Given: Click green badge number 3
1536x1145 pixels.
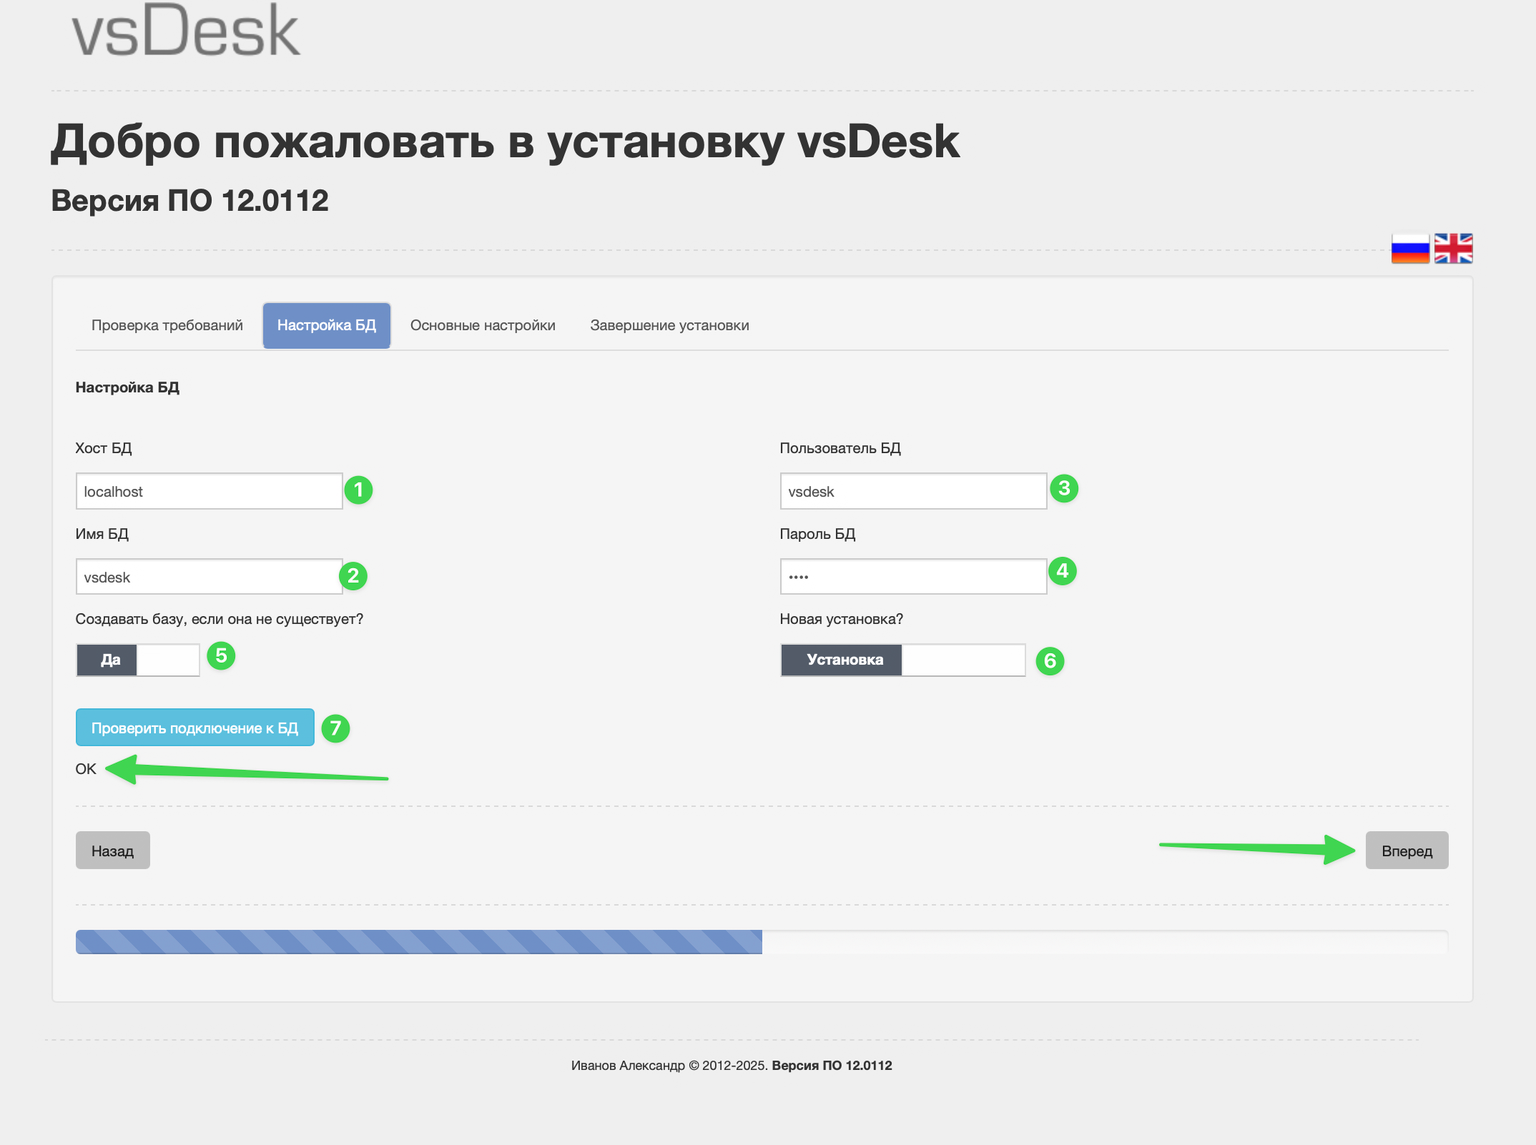Looking at the screenshot, I should 1063,488.
